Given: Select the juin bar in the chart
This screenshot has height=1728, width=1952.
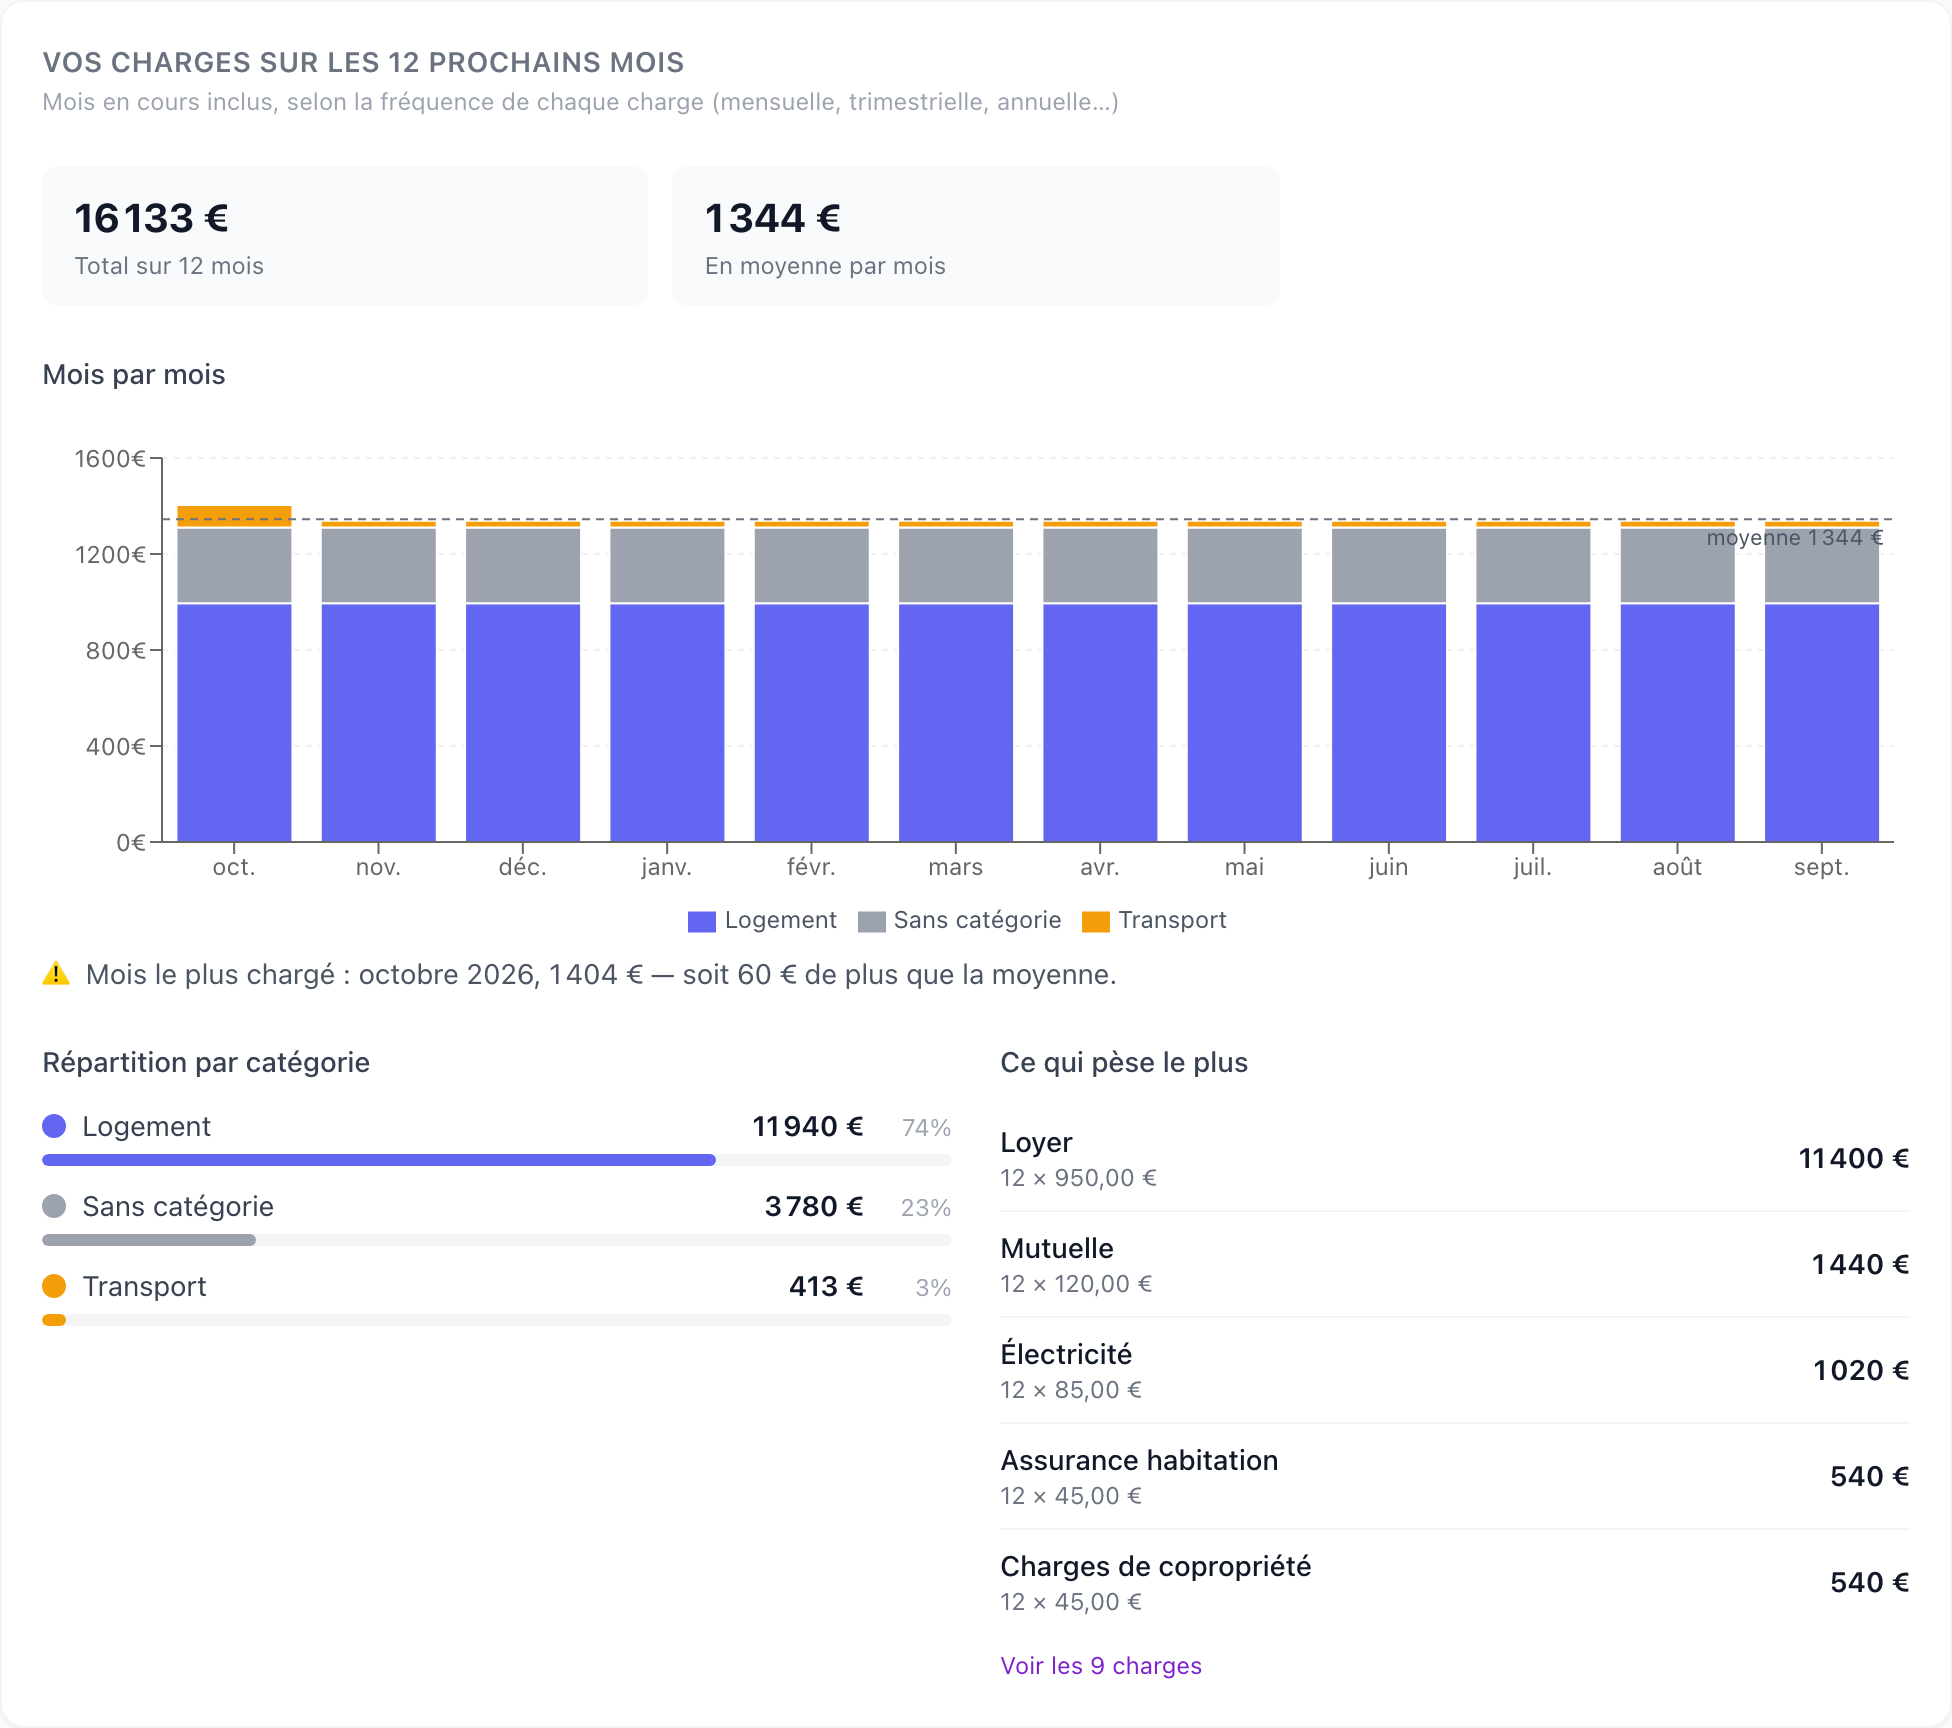Looking at the screenshot, I should click(1389, 682).
